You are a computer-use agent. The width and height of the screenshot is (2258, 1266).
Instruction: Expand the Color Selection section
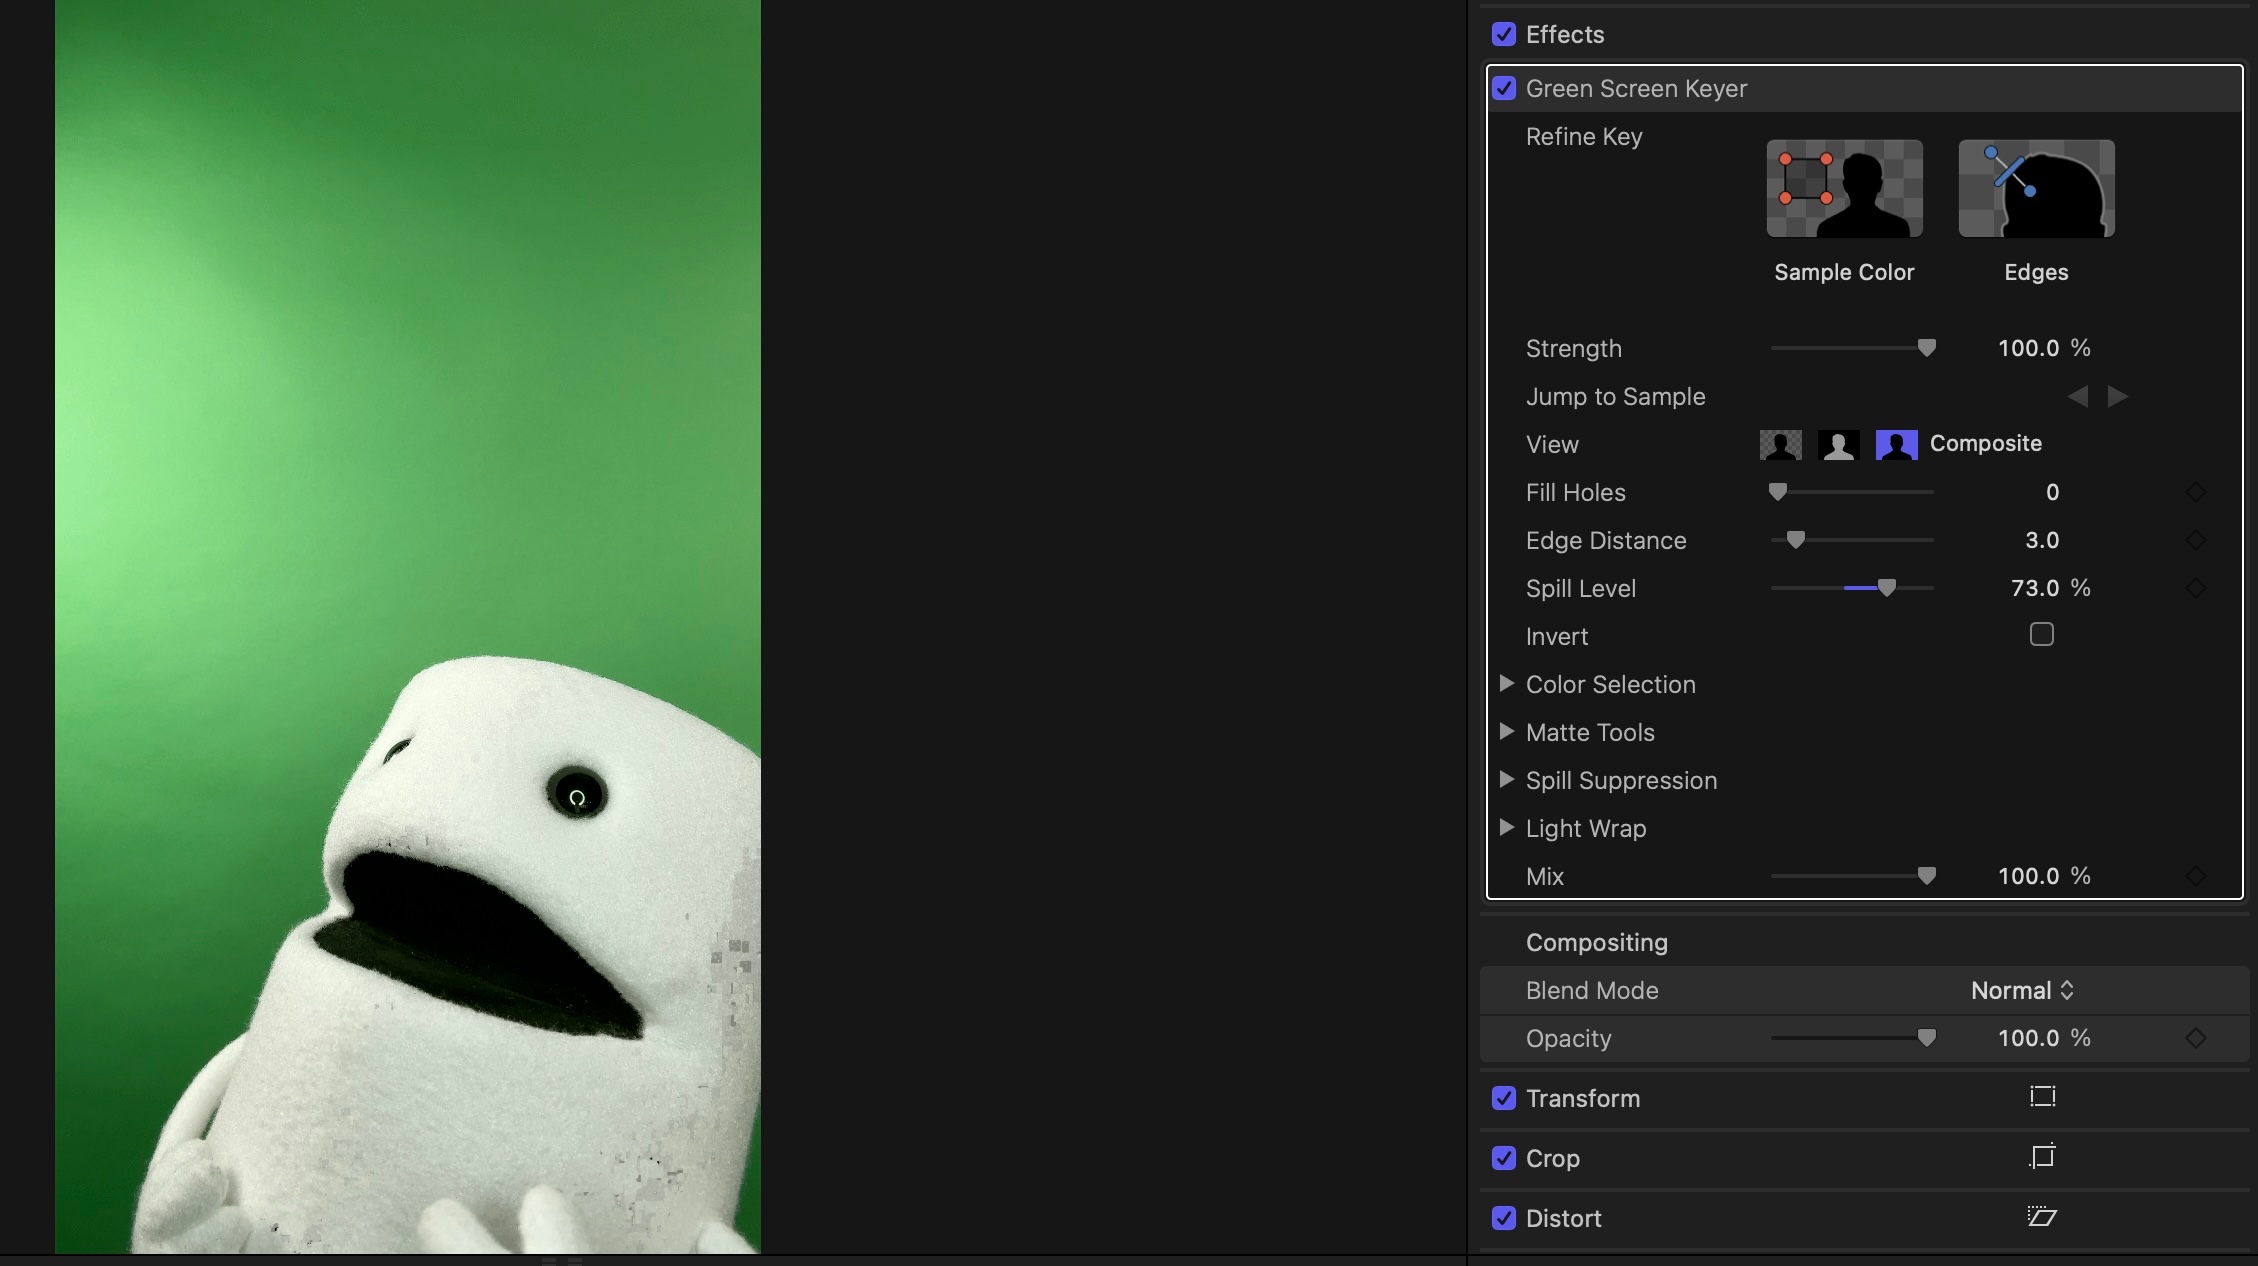coord(1507,684)
